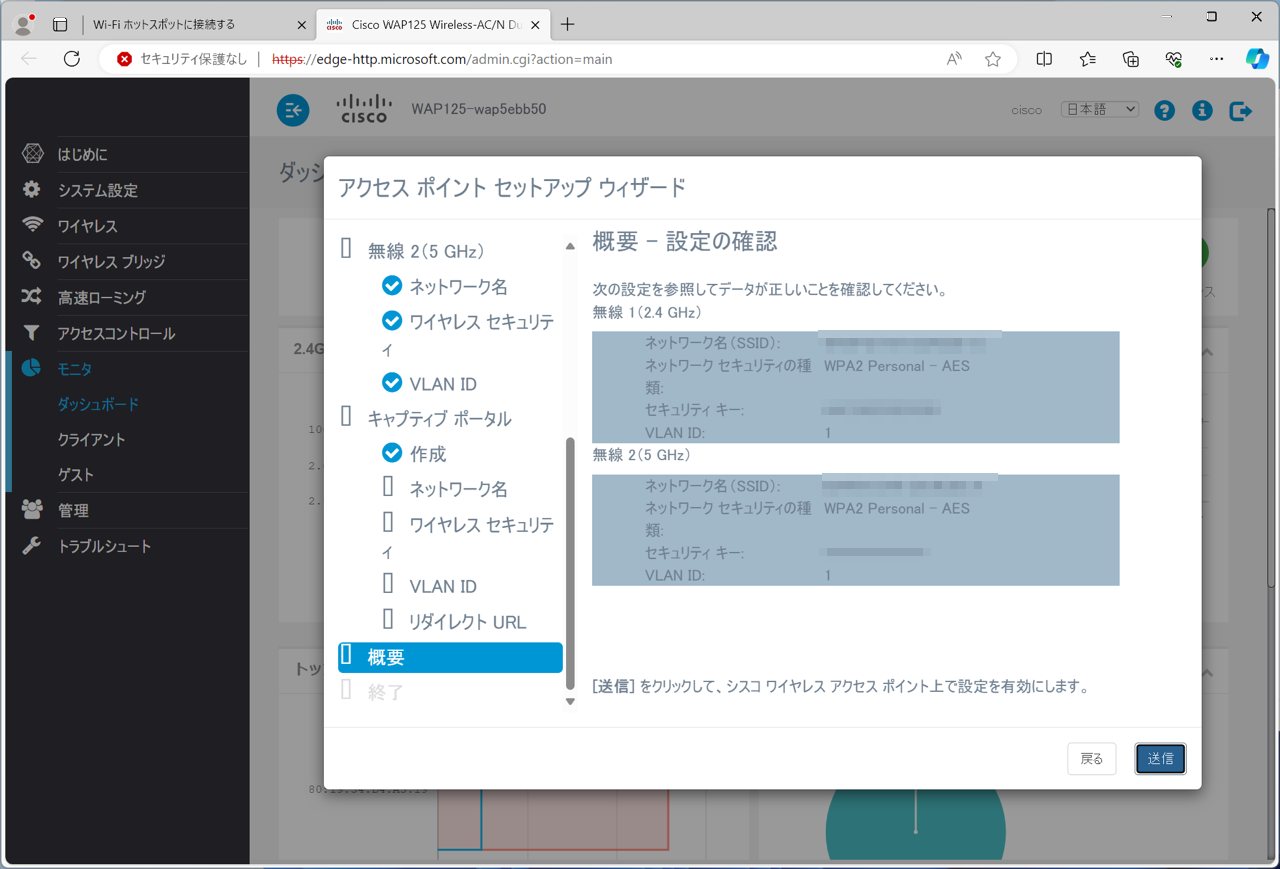Click the トラブルシュート wrench icon
This screenshot has width=1280, height=869.
tap(32, 546)
